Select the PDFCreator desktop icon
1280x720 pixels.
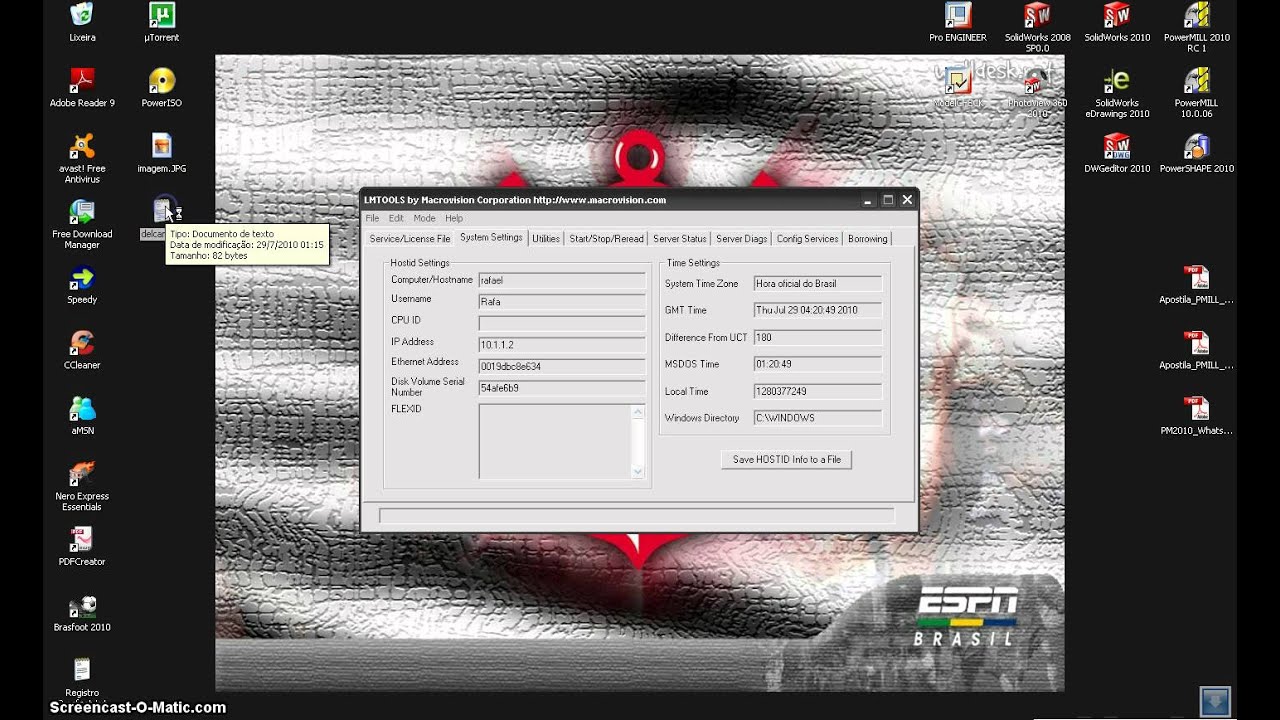pos(82,539)
